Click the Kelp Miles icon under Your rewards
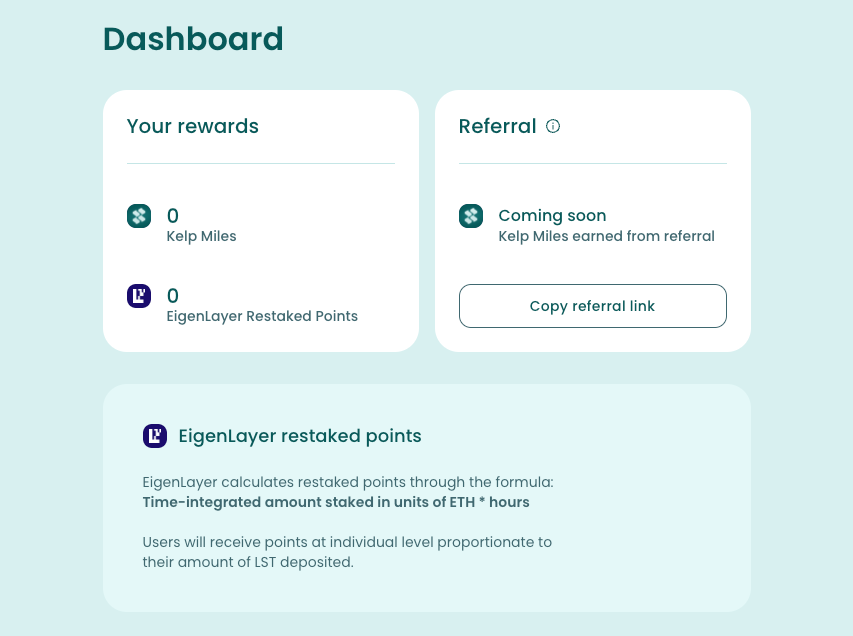Viewport: 853px width, 636px height. point(139,215)
